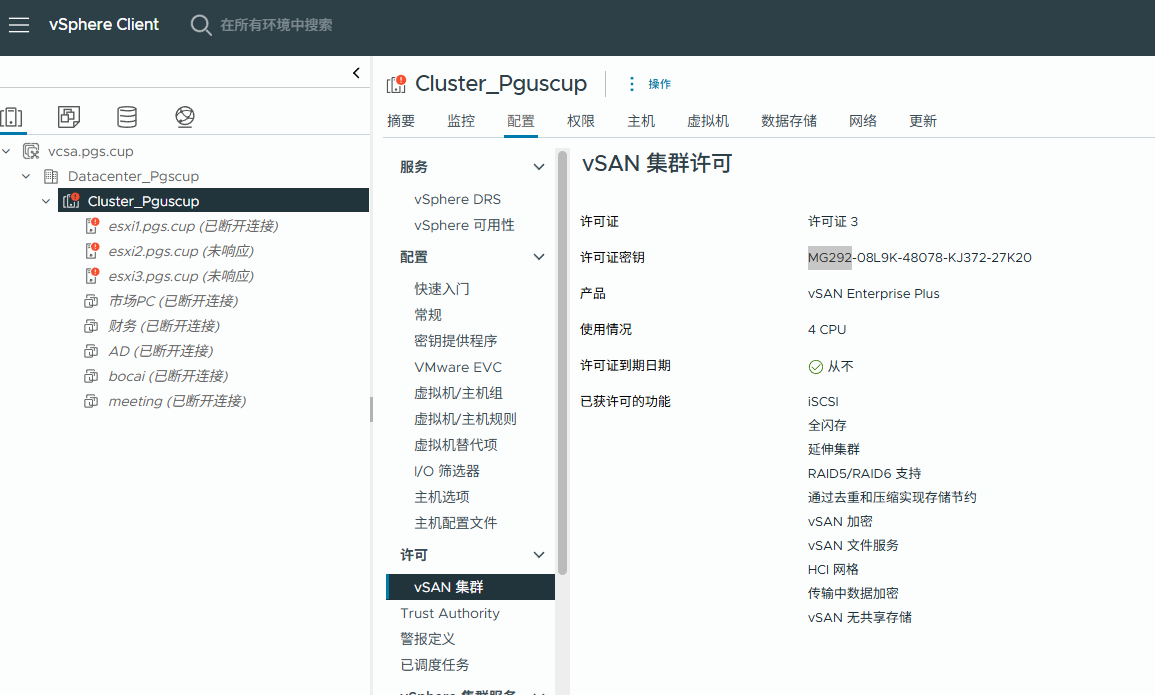Screen dimensions: 1155x695
Task: Click the AD virtual machine icon
Action: point(91,351)
